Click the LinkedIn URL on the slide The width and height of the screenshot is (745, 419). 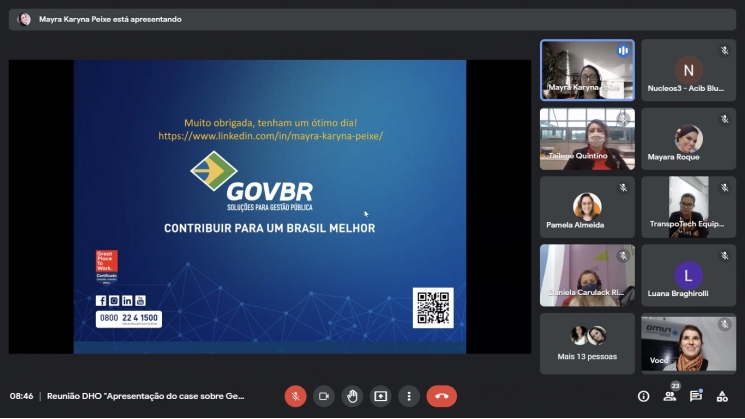click(x=270, y=136)
